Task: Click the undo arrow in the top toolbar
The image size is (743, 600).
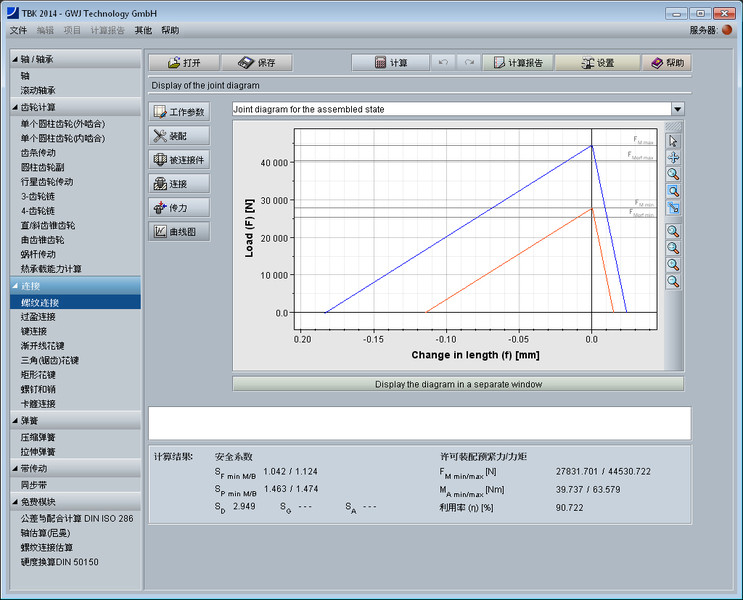Action: coord(445,62)
